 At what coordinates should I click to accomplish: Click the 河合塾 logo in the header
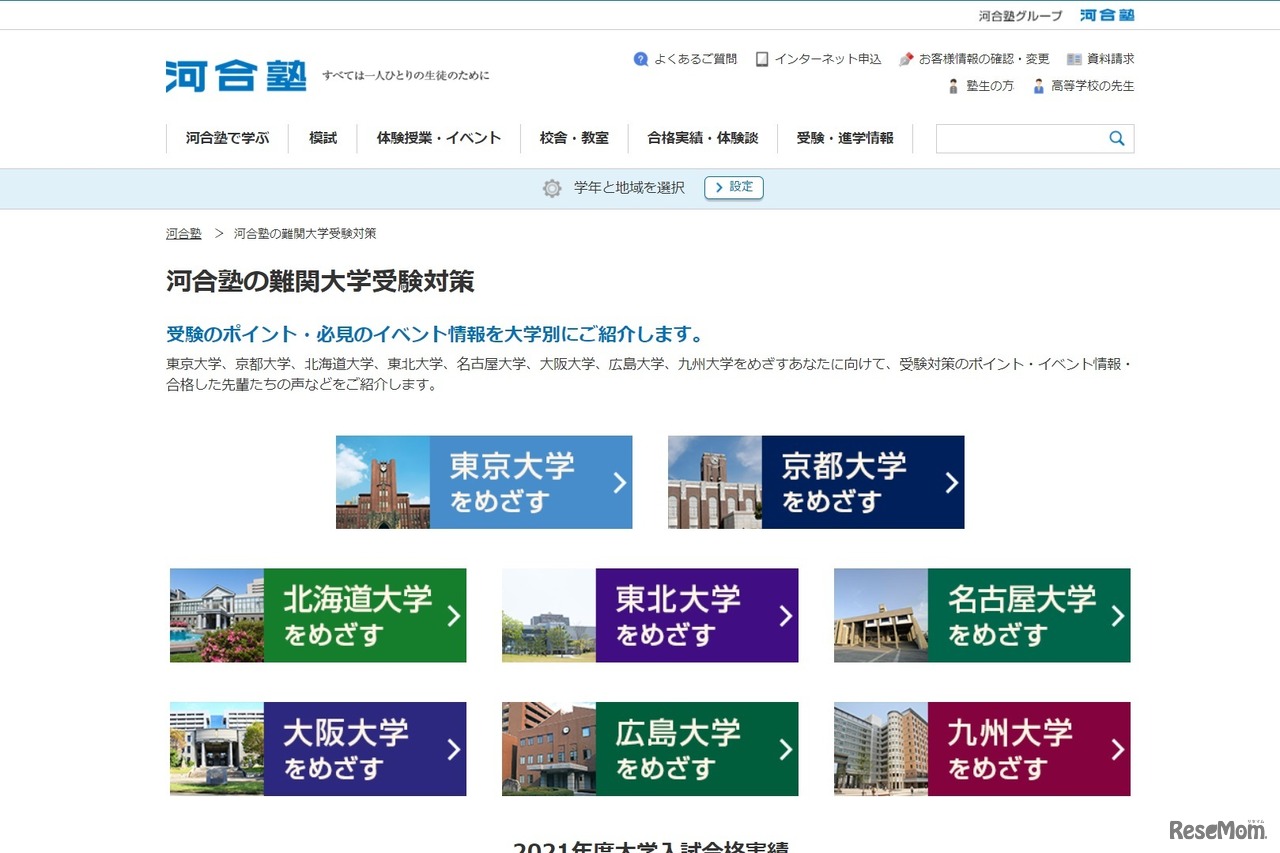(236, 76)
